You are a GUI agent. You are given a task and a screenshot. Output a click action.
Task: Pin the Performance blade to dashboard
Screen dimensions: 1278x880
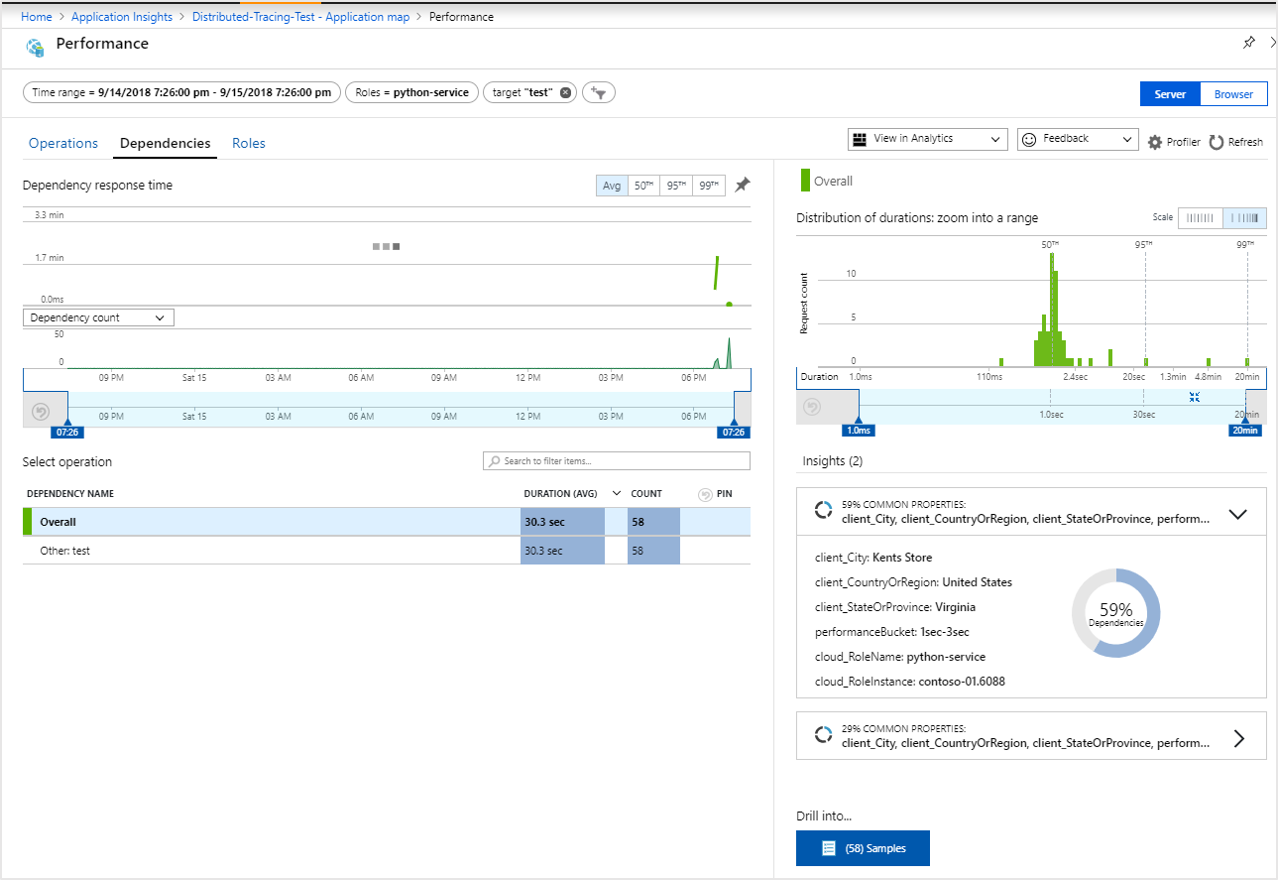1248,43
